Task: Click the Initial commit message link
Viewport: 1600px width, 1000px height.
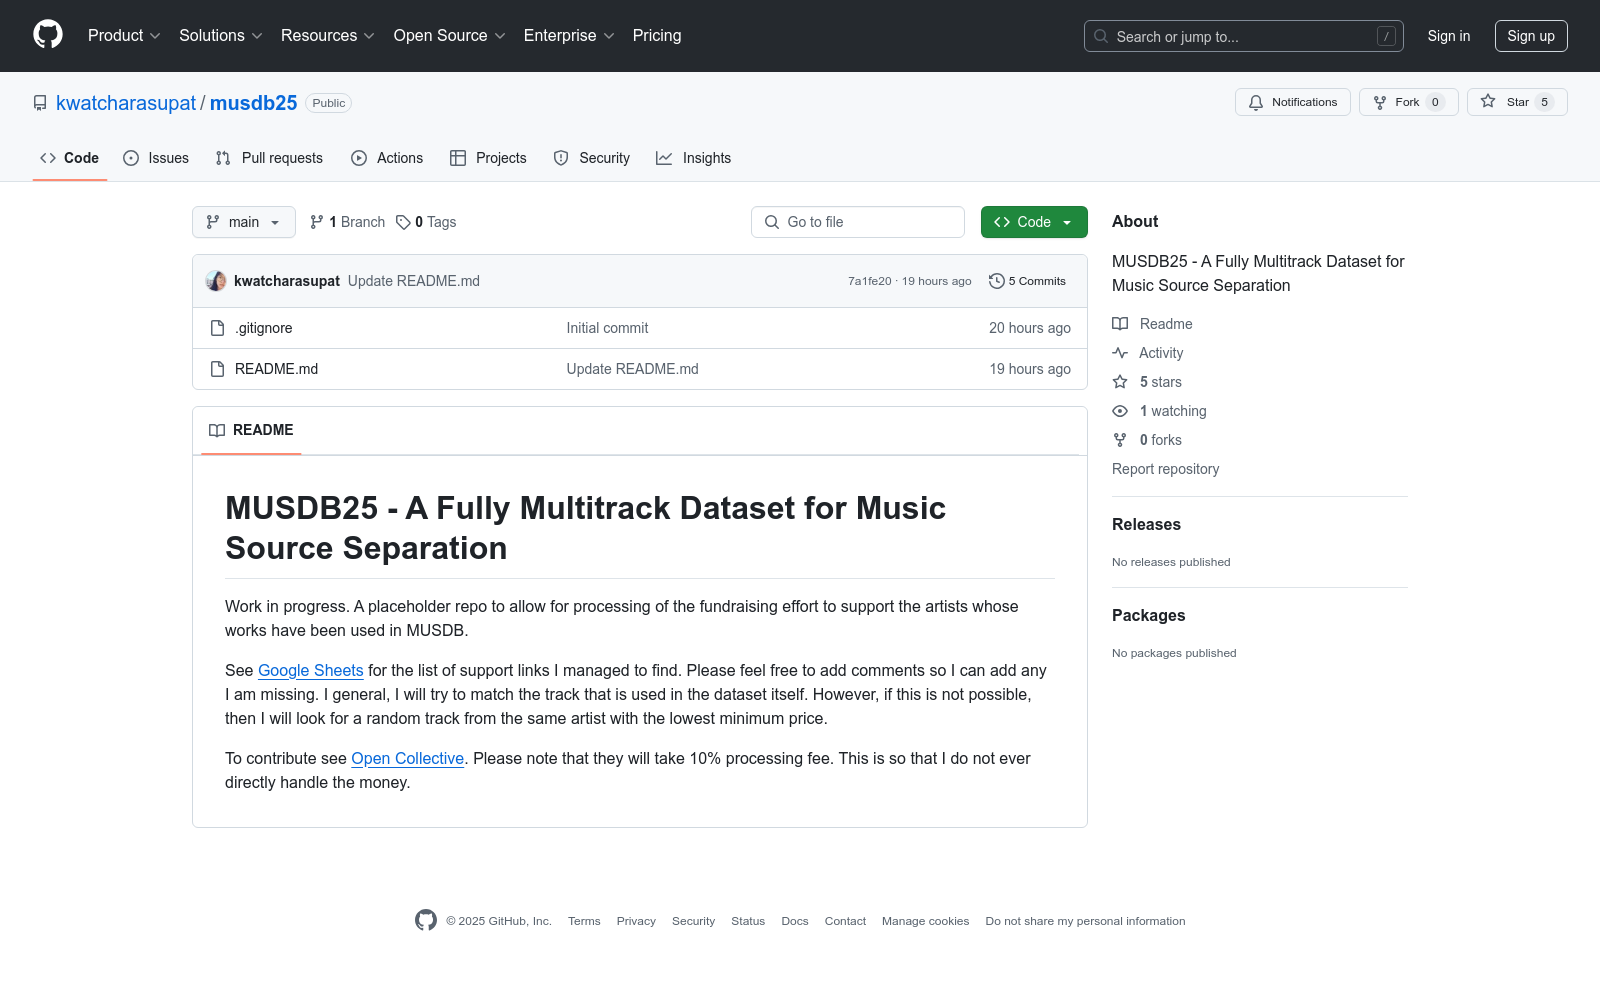Action: [x=607, y=328]
